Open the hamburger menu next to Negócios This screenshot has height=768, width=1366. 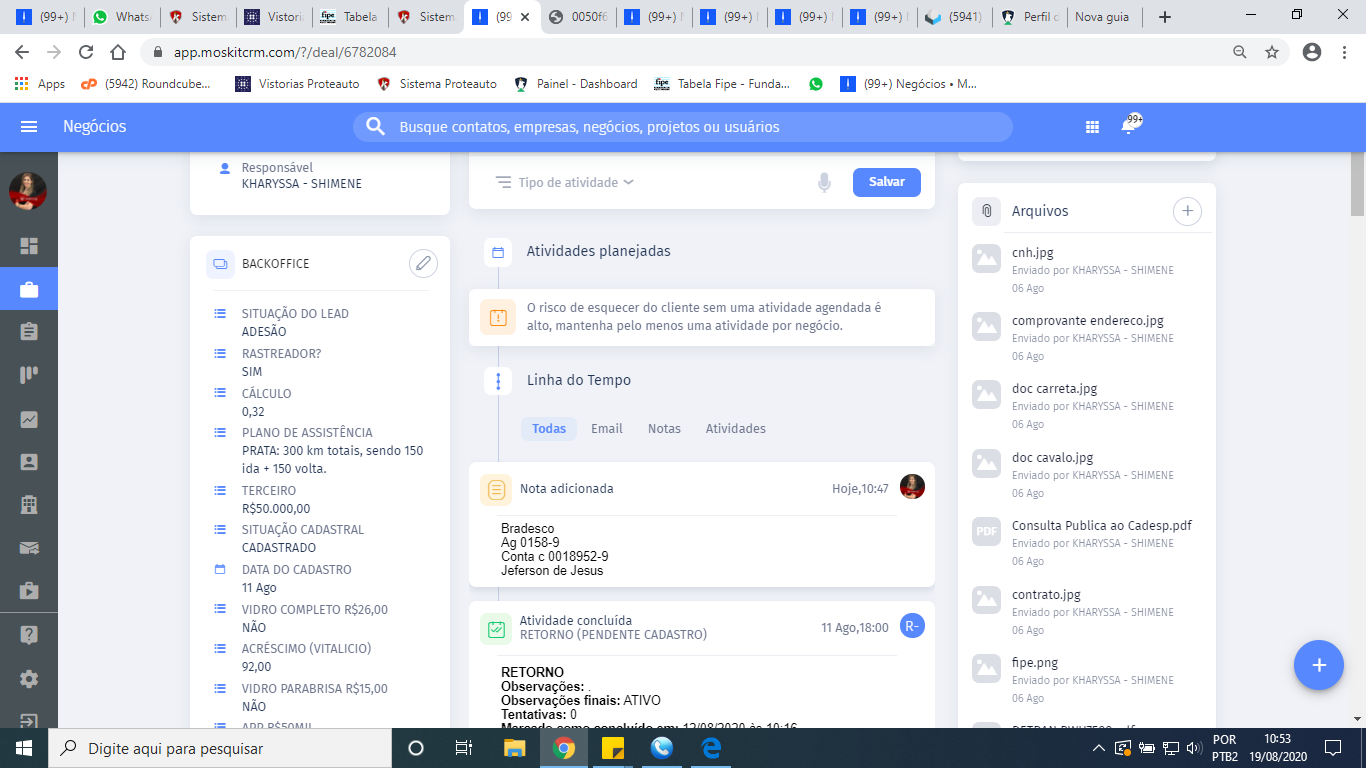click(x=29, y=127)
